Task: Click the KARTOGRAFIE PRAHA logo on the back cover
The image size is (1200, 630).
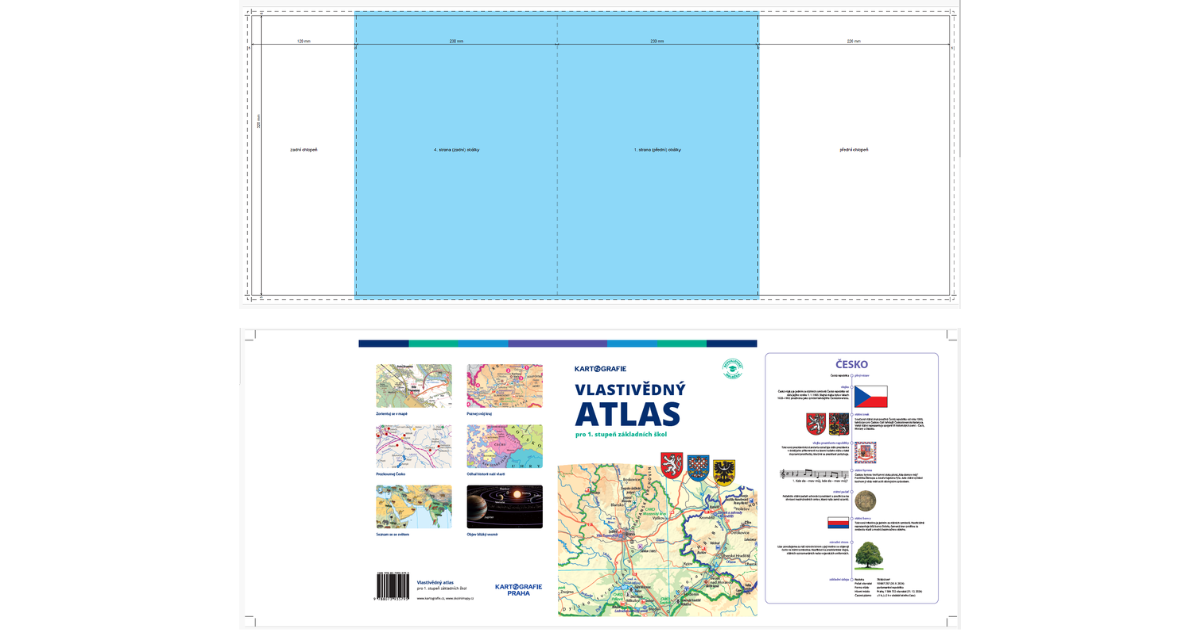Action: pos(518,589)
